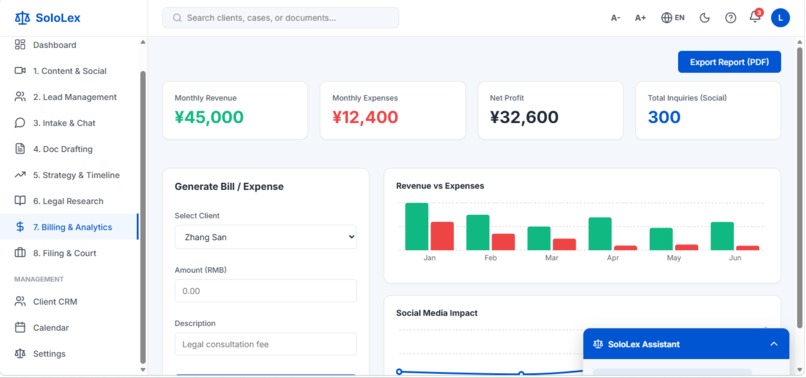Click the SoloLex scales logo icon
The image size is (806, 378).
[22, 18]
